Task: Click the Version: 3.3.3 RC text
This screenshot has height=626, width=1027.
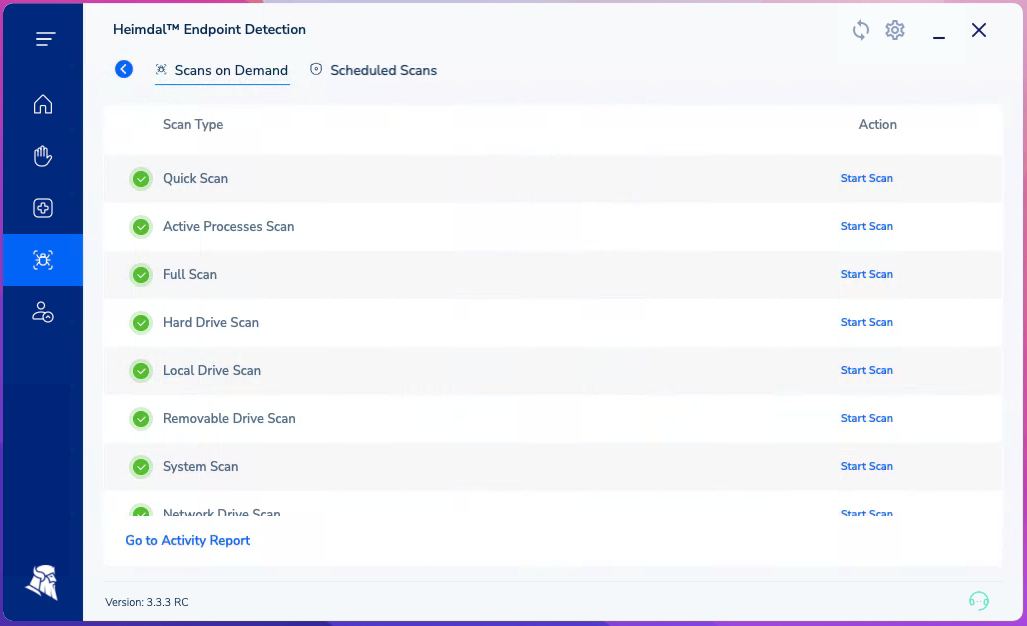Action: point(147,602)
